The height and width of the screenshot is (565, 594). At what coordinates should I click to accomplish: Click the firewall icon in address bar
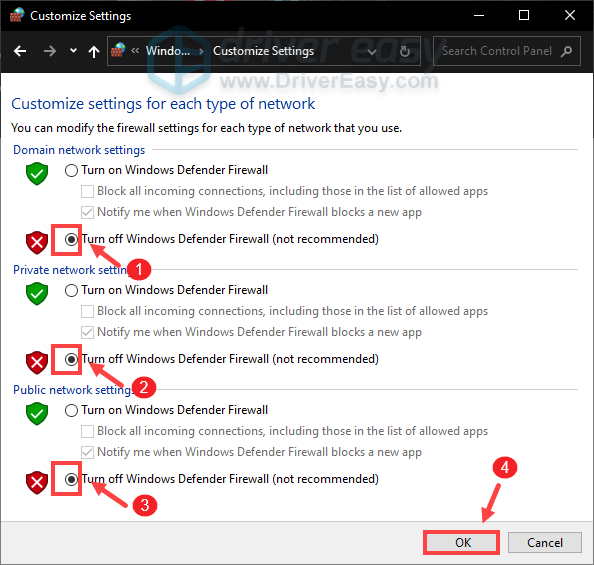(x=119, y=50)
